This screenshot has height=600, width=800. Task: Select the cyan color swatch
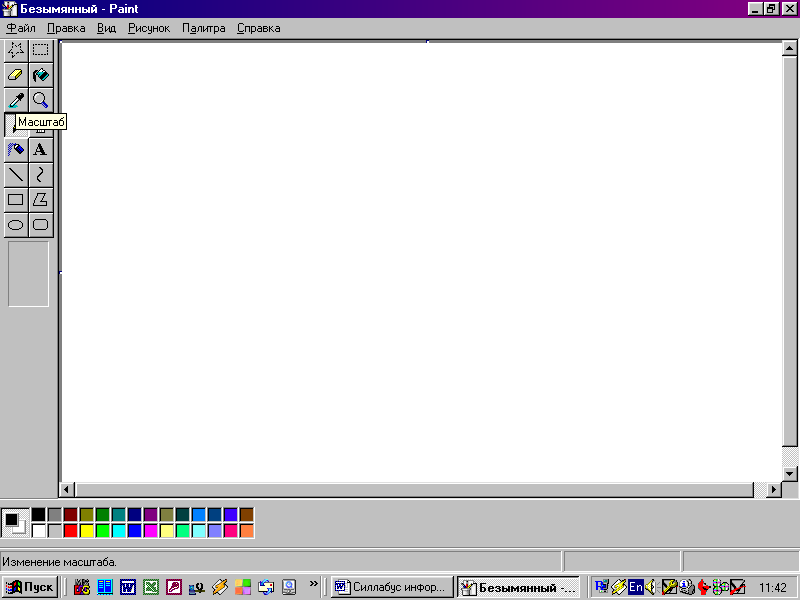(x=119, y=531)
